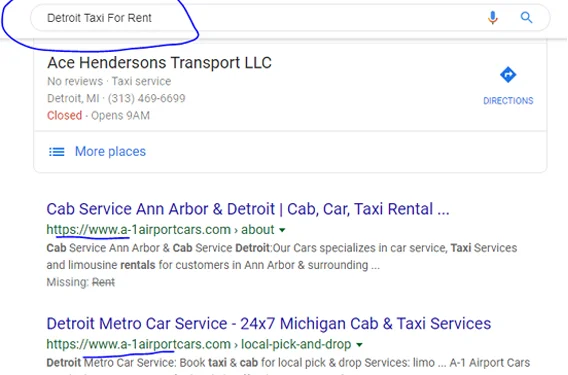Click the Closed hours status text

tap(64, 116)
